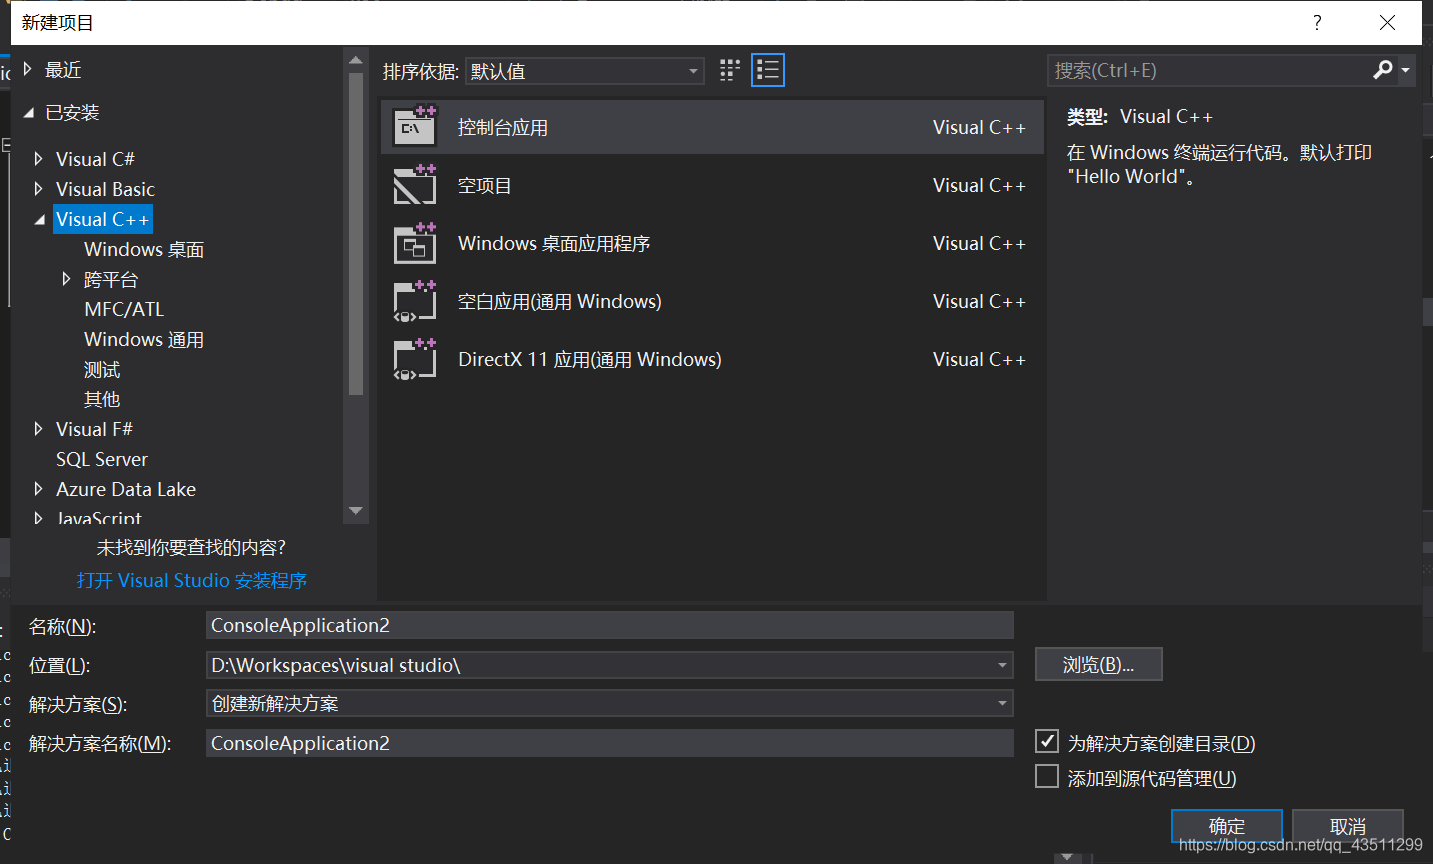Expand the 跨平台 node

point(66,278)
